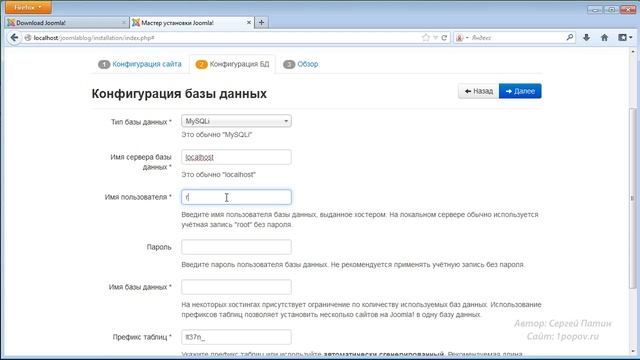Click the Имя пользователя input field

point(236,197)
